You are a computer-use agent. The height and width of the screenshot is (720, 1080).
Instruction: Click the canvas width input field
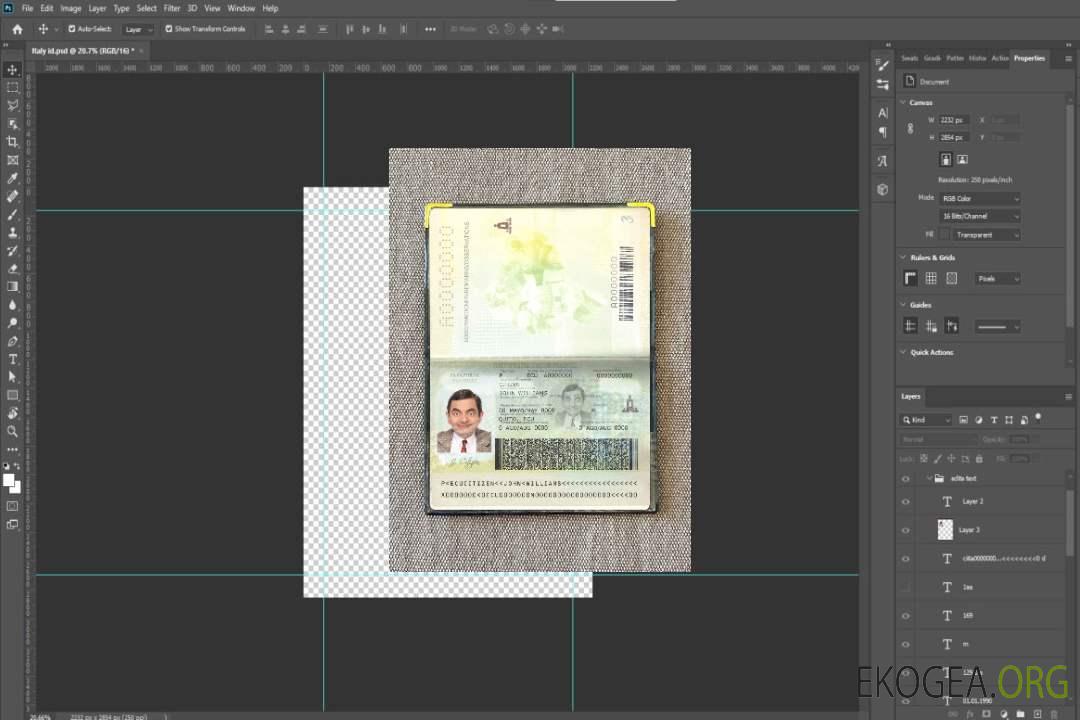(954, 120)
